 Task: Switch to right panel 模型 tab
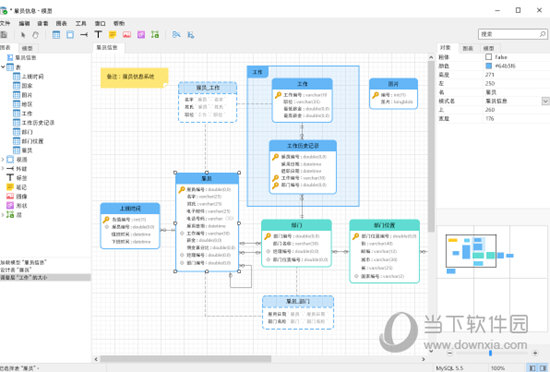click(x=489, y=48)
